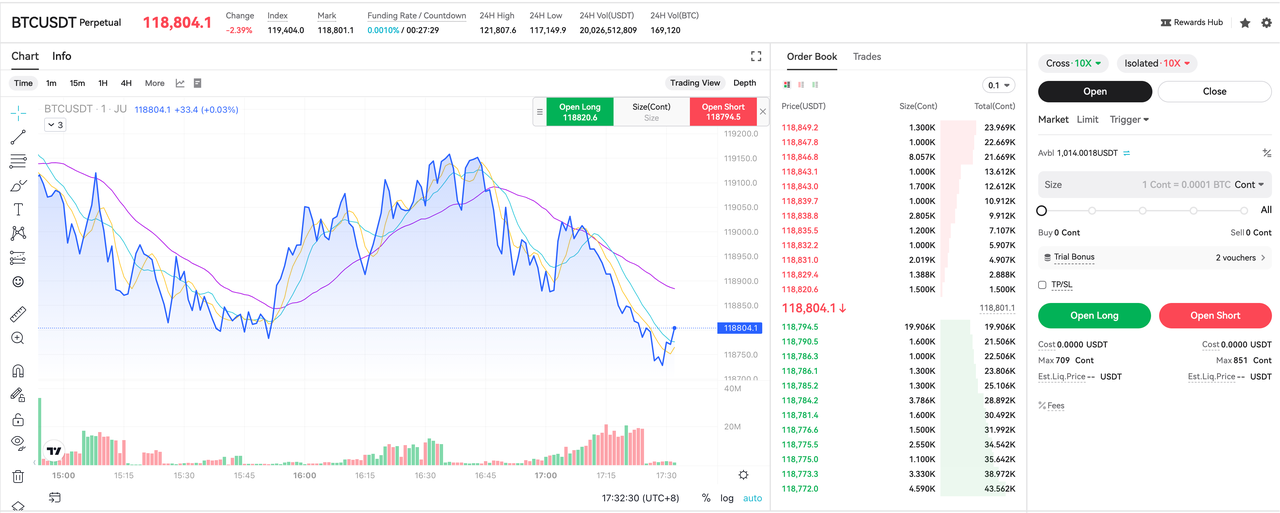Focus the Size input in the order panel

(1155, 185)
